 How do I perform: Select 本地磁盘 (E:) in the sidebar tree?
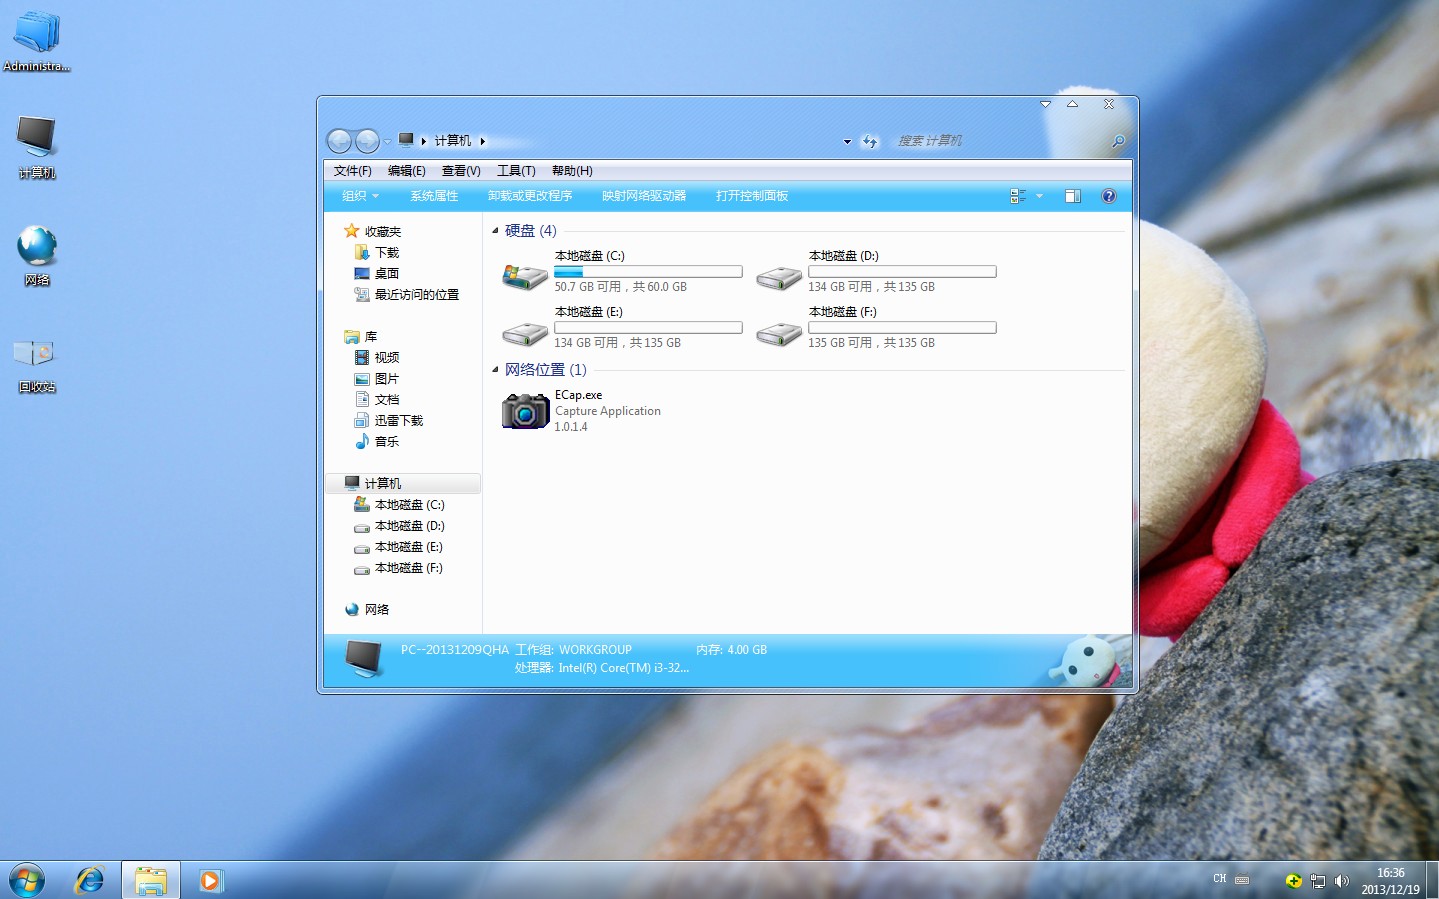[408, 546]
